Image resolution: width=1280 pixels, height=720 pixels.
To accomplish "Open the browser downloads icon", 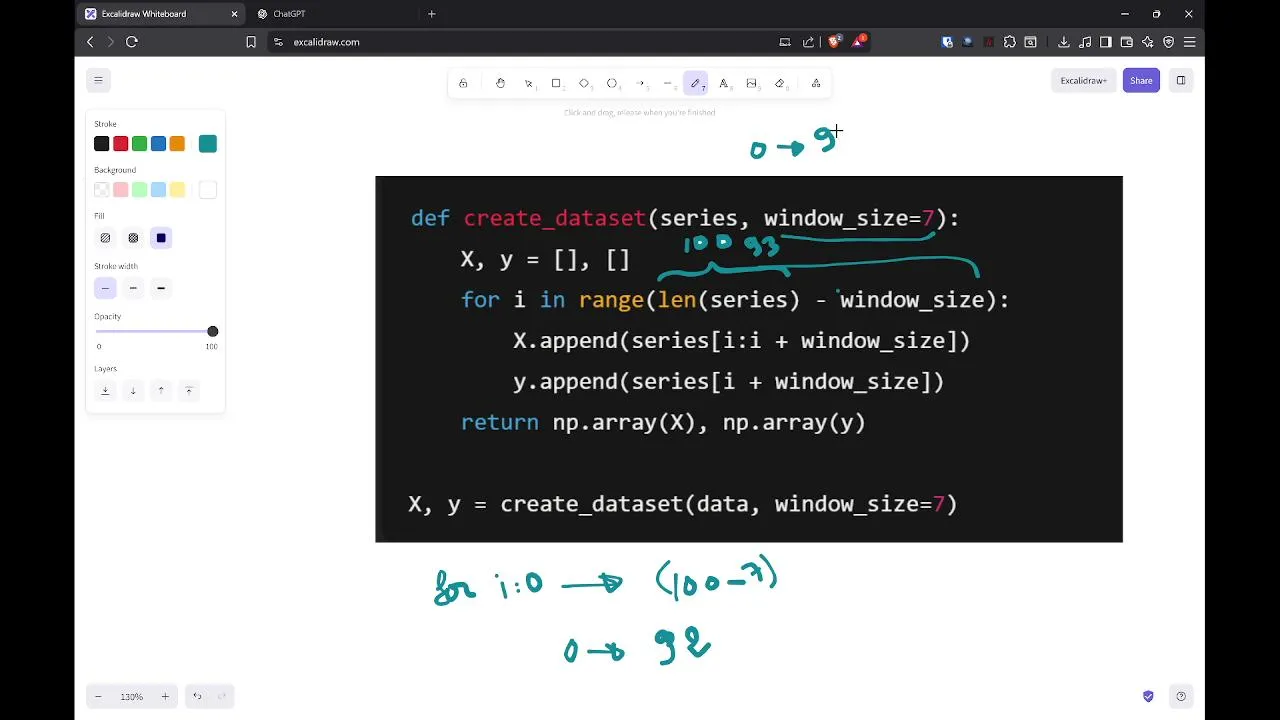I will [1064, 42].
